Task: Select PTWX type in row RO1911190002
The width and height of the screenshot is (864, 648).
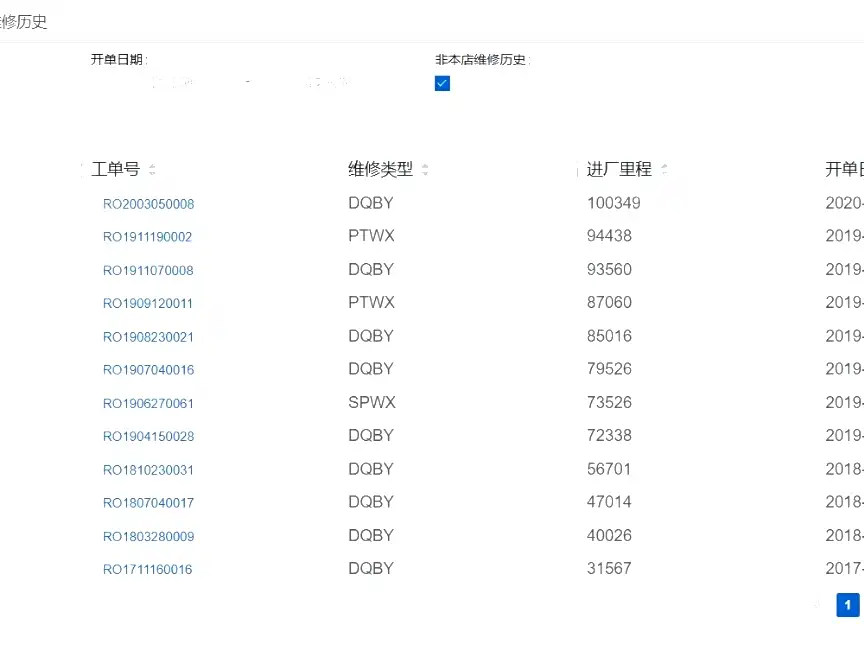Action: pos(371,236)
